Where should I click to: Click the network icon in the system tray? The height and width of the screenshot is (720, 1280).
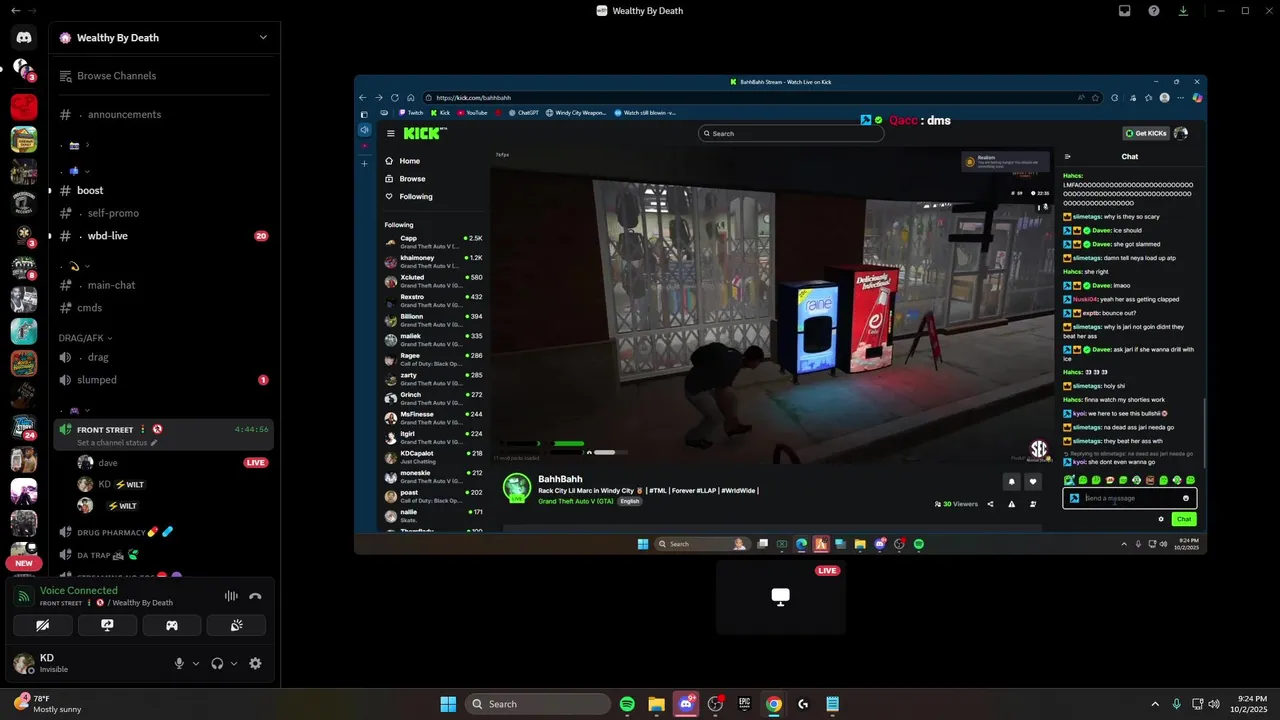pos(1196,704)
